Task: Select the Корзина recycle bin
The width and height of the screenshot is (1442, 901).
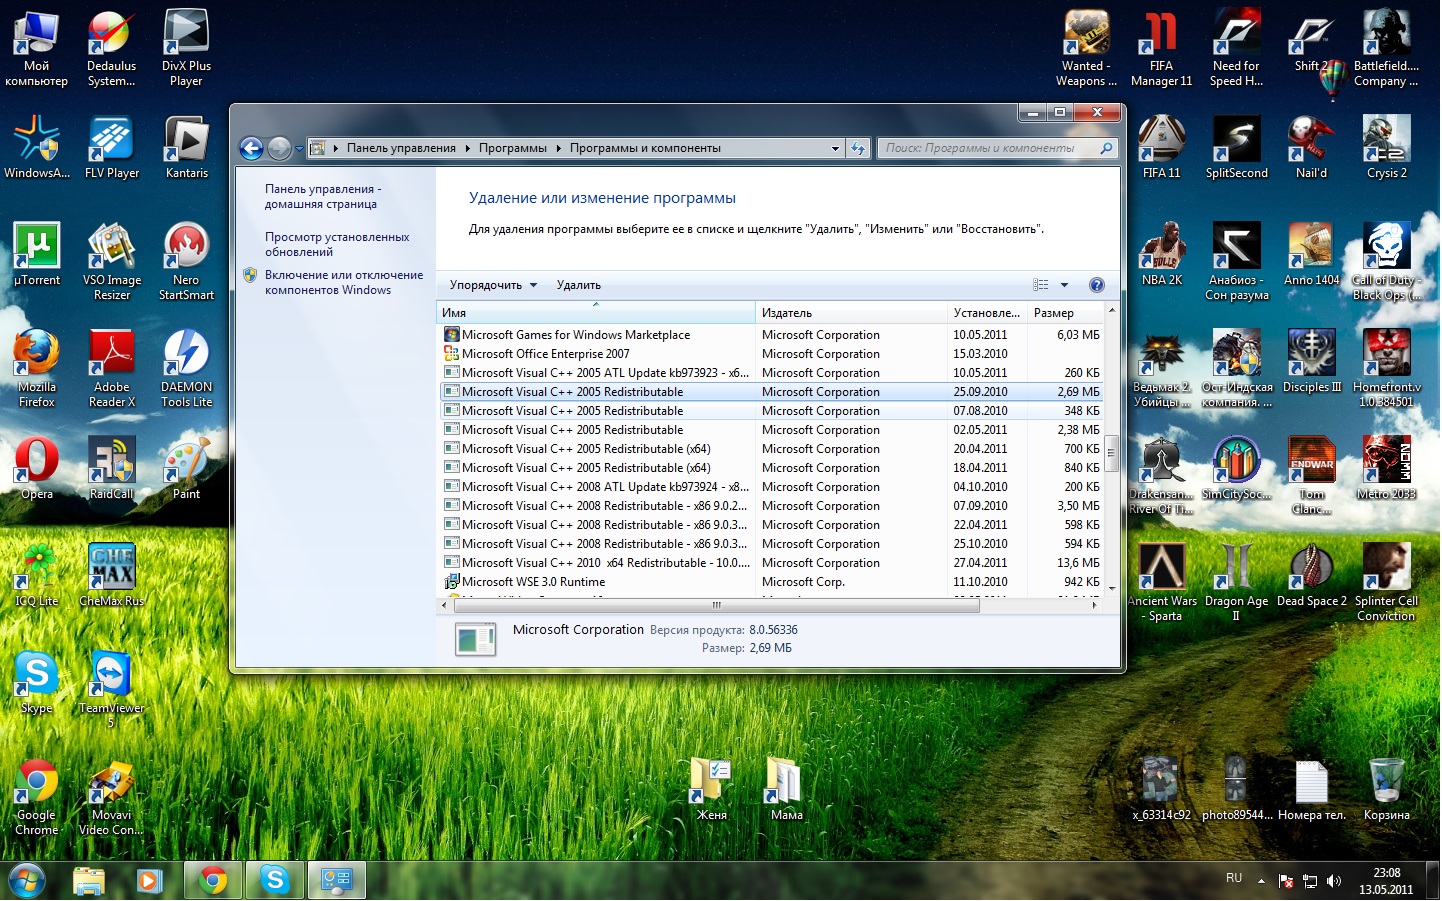Action: 1387,790
